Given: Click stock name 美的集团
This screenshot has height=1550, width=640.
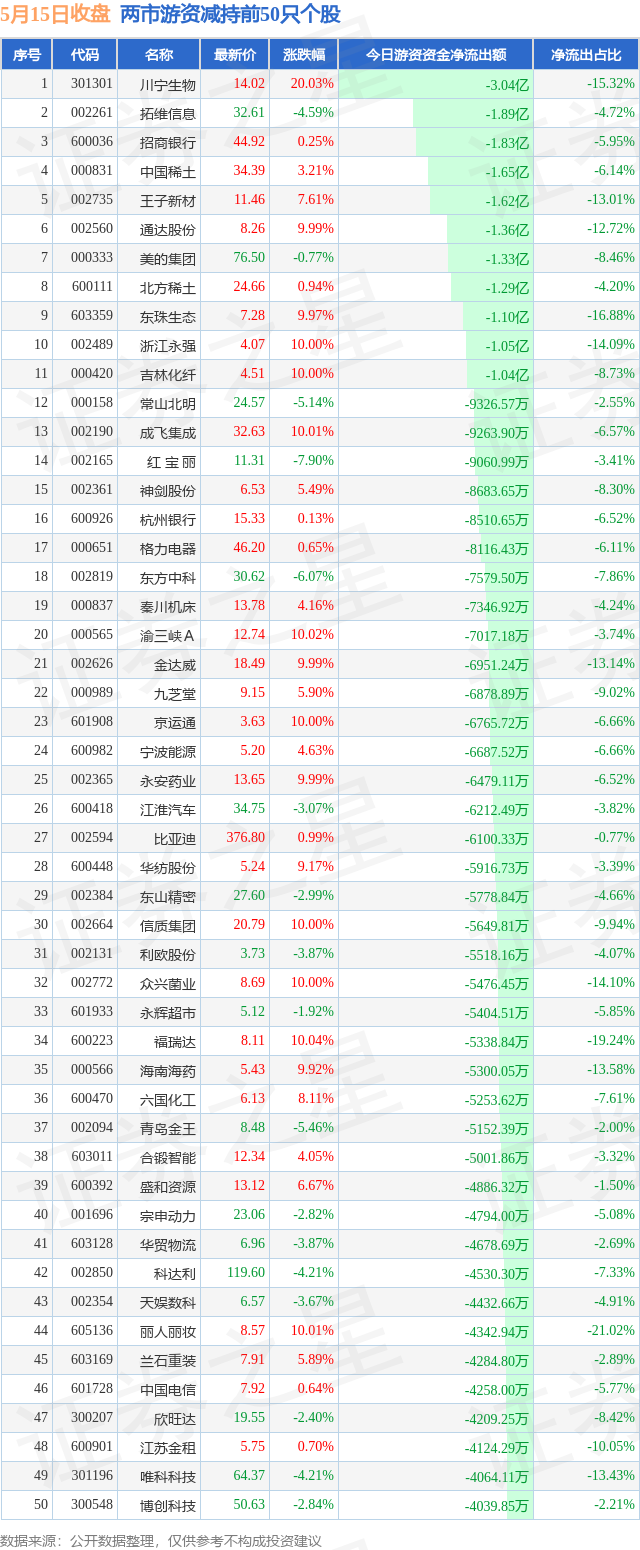Looking at the screenshot, I should point(168,258).
